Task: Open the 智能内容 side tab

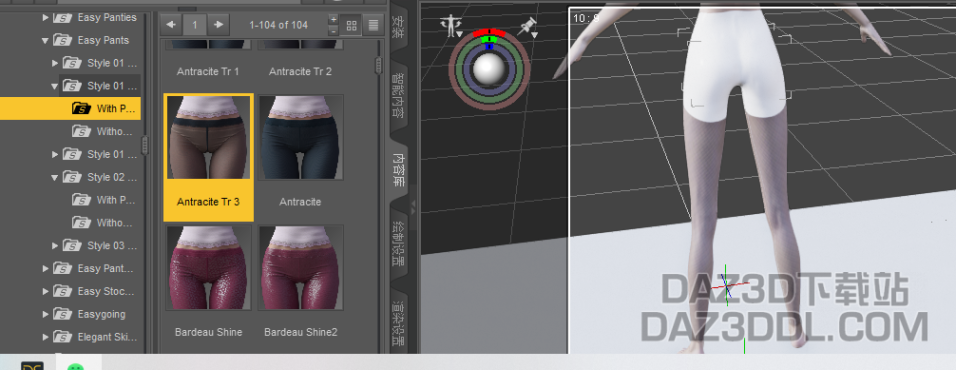Action: click(x=398, y=96)
